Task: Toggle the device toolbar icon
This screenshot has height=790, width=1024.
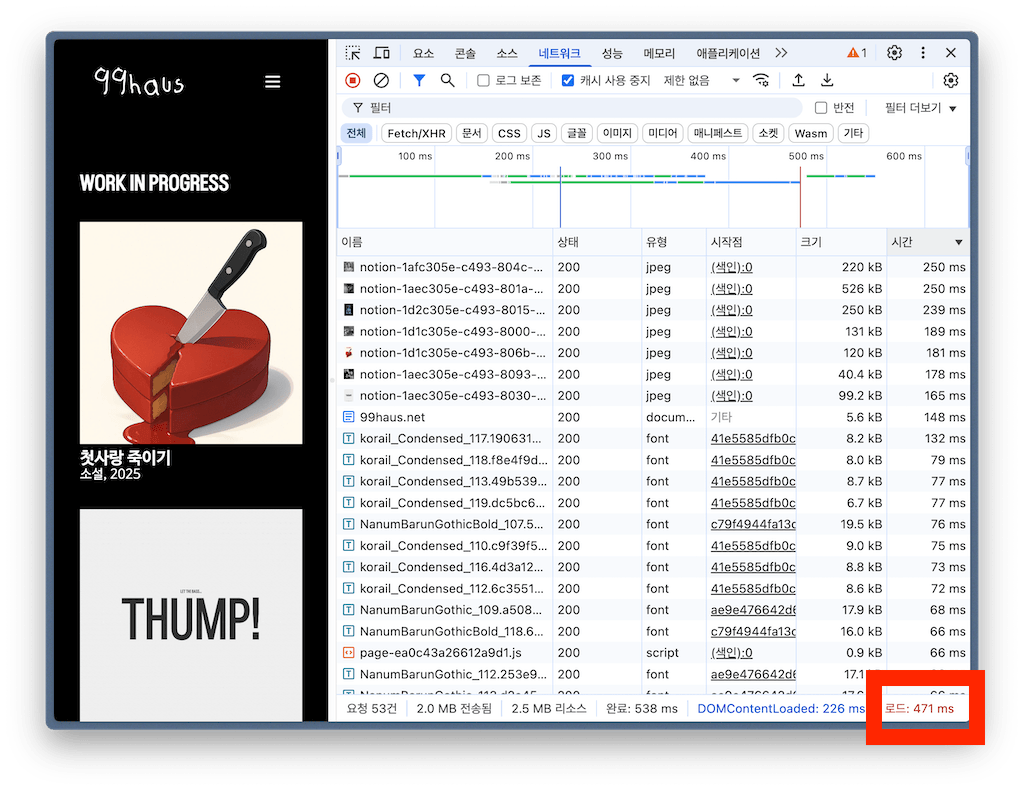Action: (x=381, y=53)
